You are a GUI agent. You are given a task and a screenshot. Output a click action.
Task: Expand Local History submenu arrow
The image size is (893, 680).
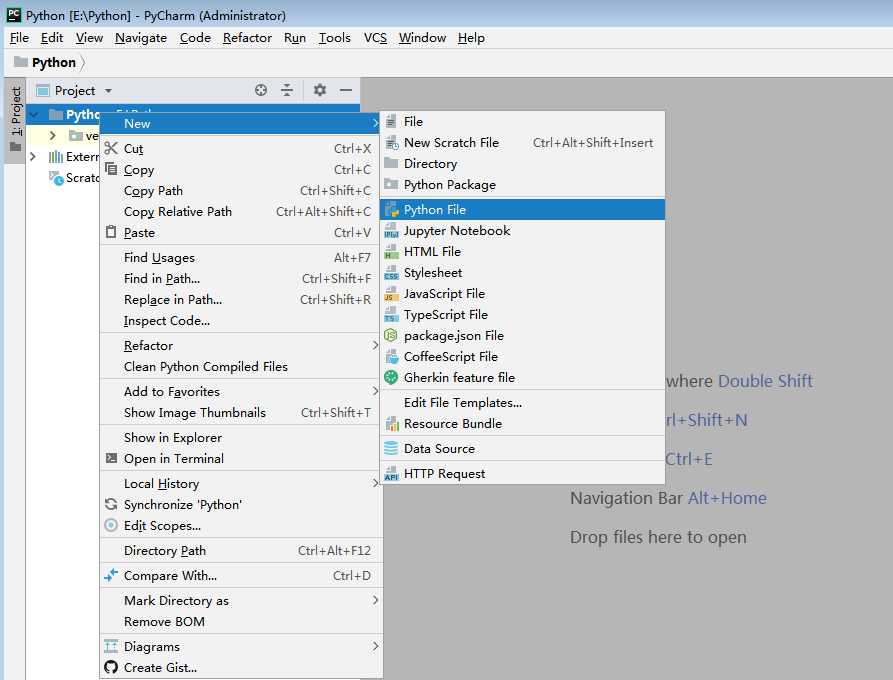[375, 483]
